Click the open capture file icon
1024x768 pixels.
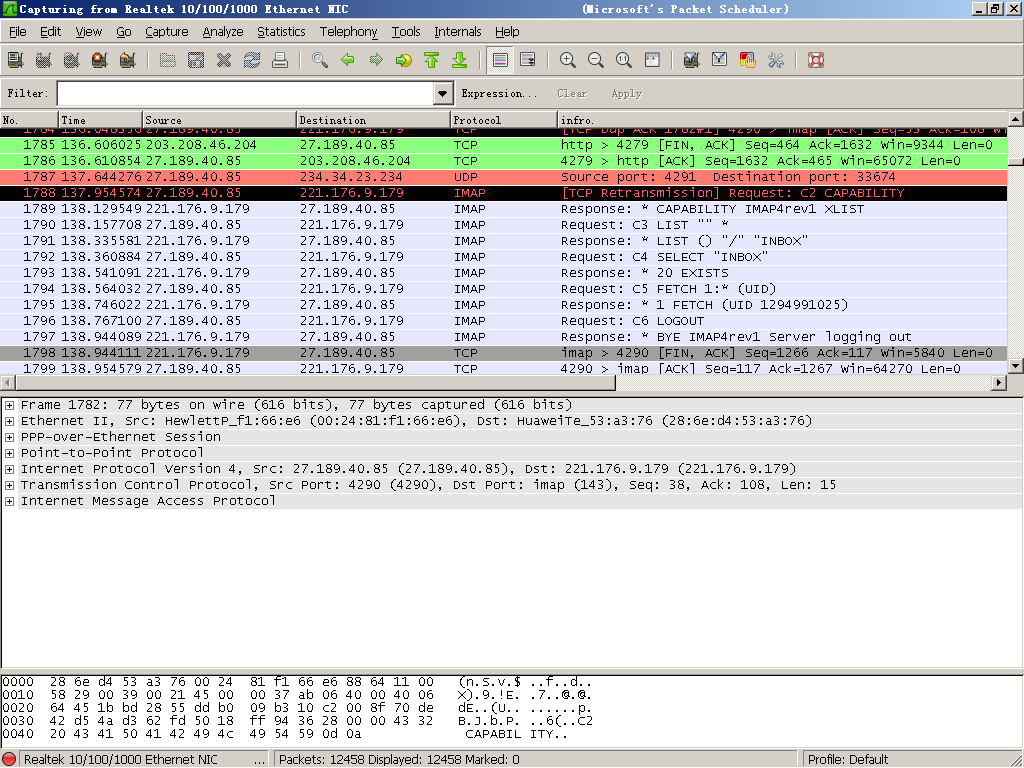pyautogui.click(x=168, y=60)
